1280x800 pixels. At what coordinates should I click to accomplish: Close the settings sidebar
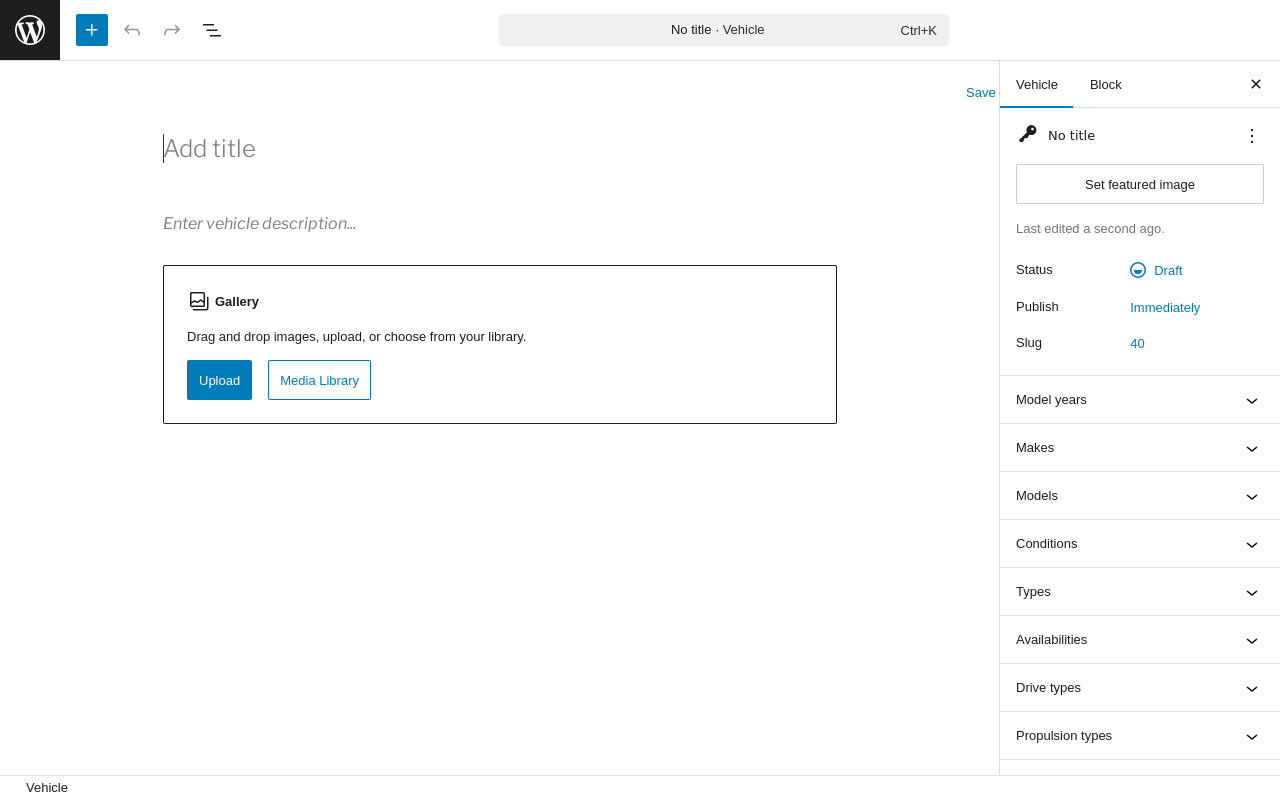(1256, 84)
